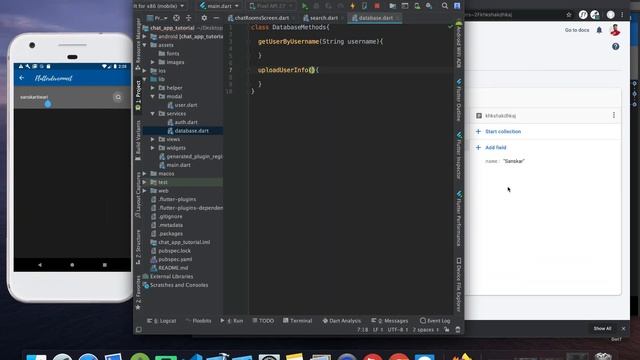Expand the ios folder
Screen dimensions: 640x360
point(144,71)
